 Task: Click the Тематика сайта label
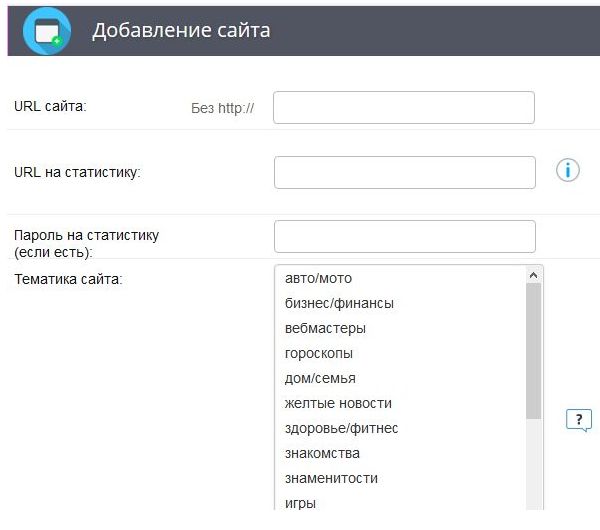(x=68, y=279)
